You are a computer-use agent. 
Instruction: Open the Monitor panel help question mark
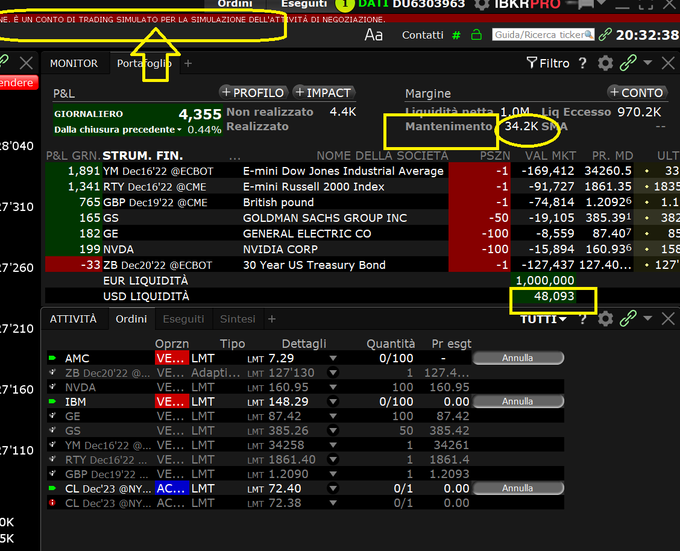tap(582, 63)
